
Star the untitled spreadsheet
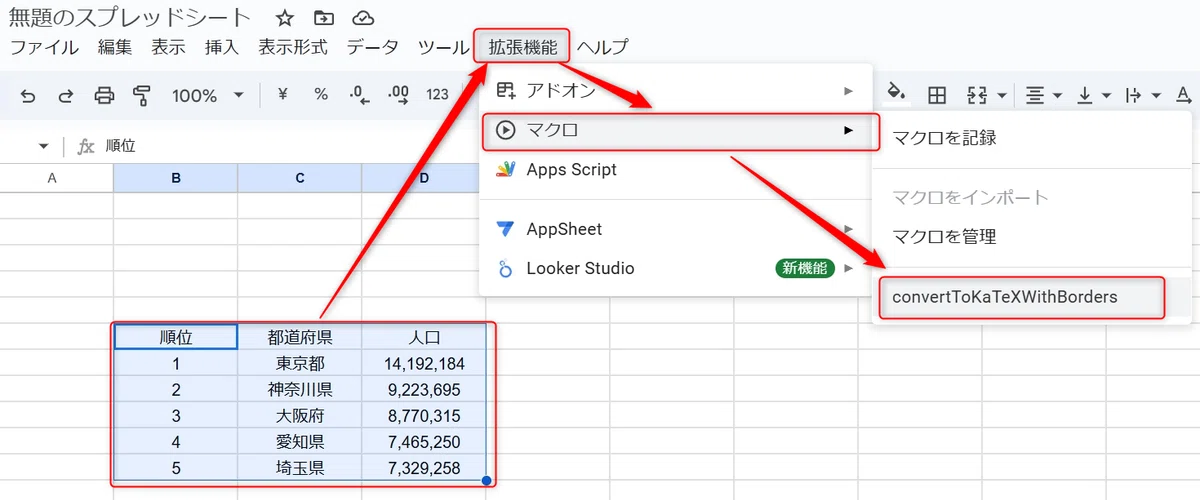285,18
